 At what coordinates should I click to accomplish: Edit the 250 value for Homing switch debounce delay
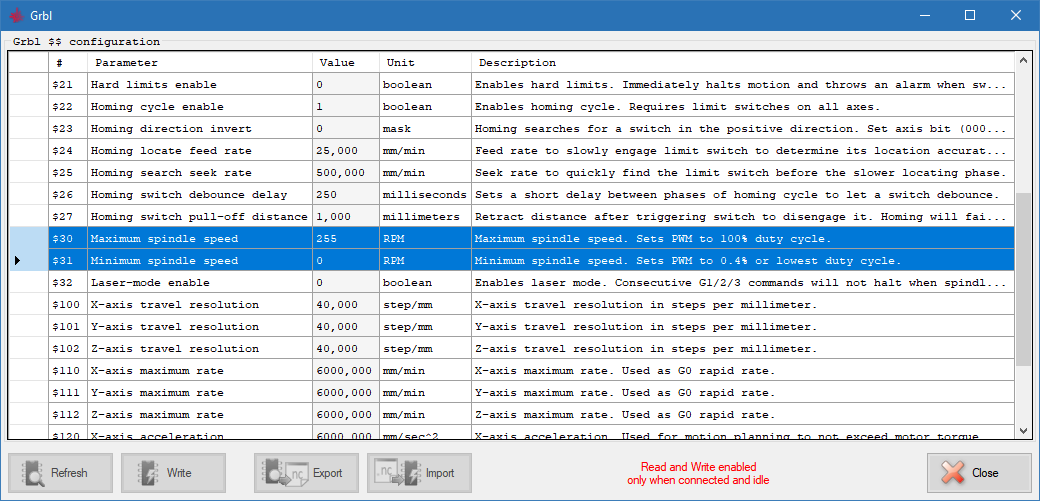346,194
